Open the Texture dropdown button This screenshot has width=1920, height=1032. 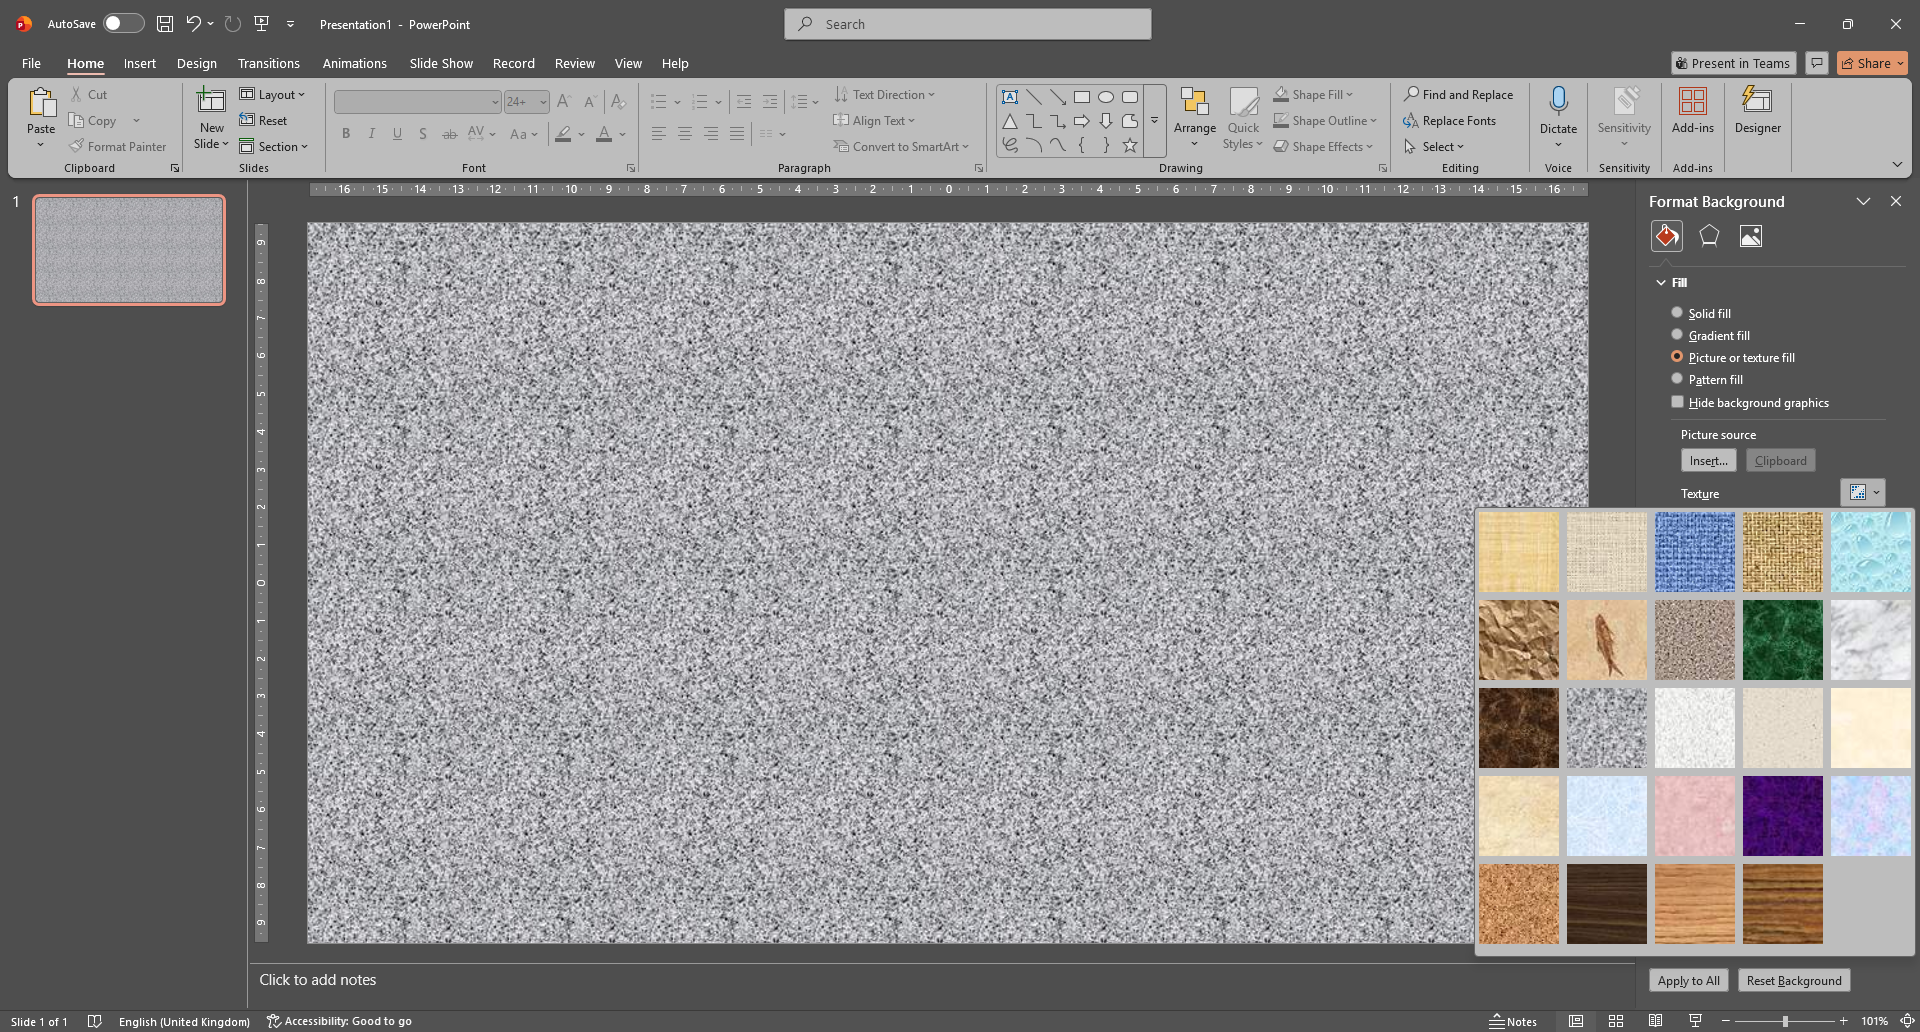pyautogui.click(x=1863, y=492)
